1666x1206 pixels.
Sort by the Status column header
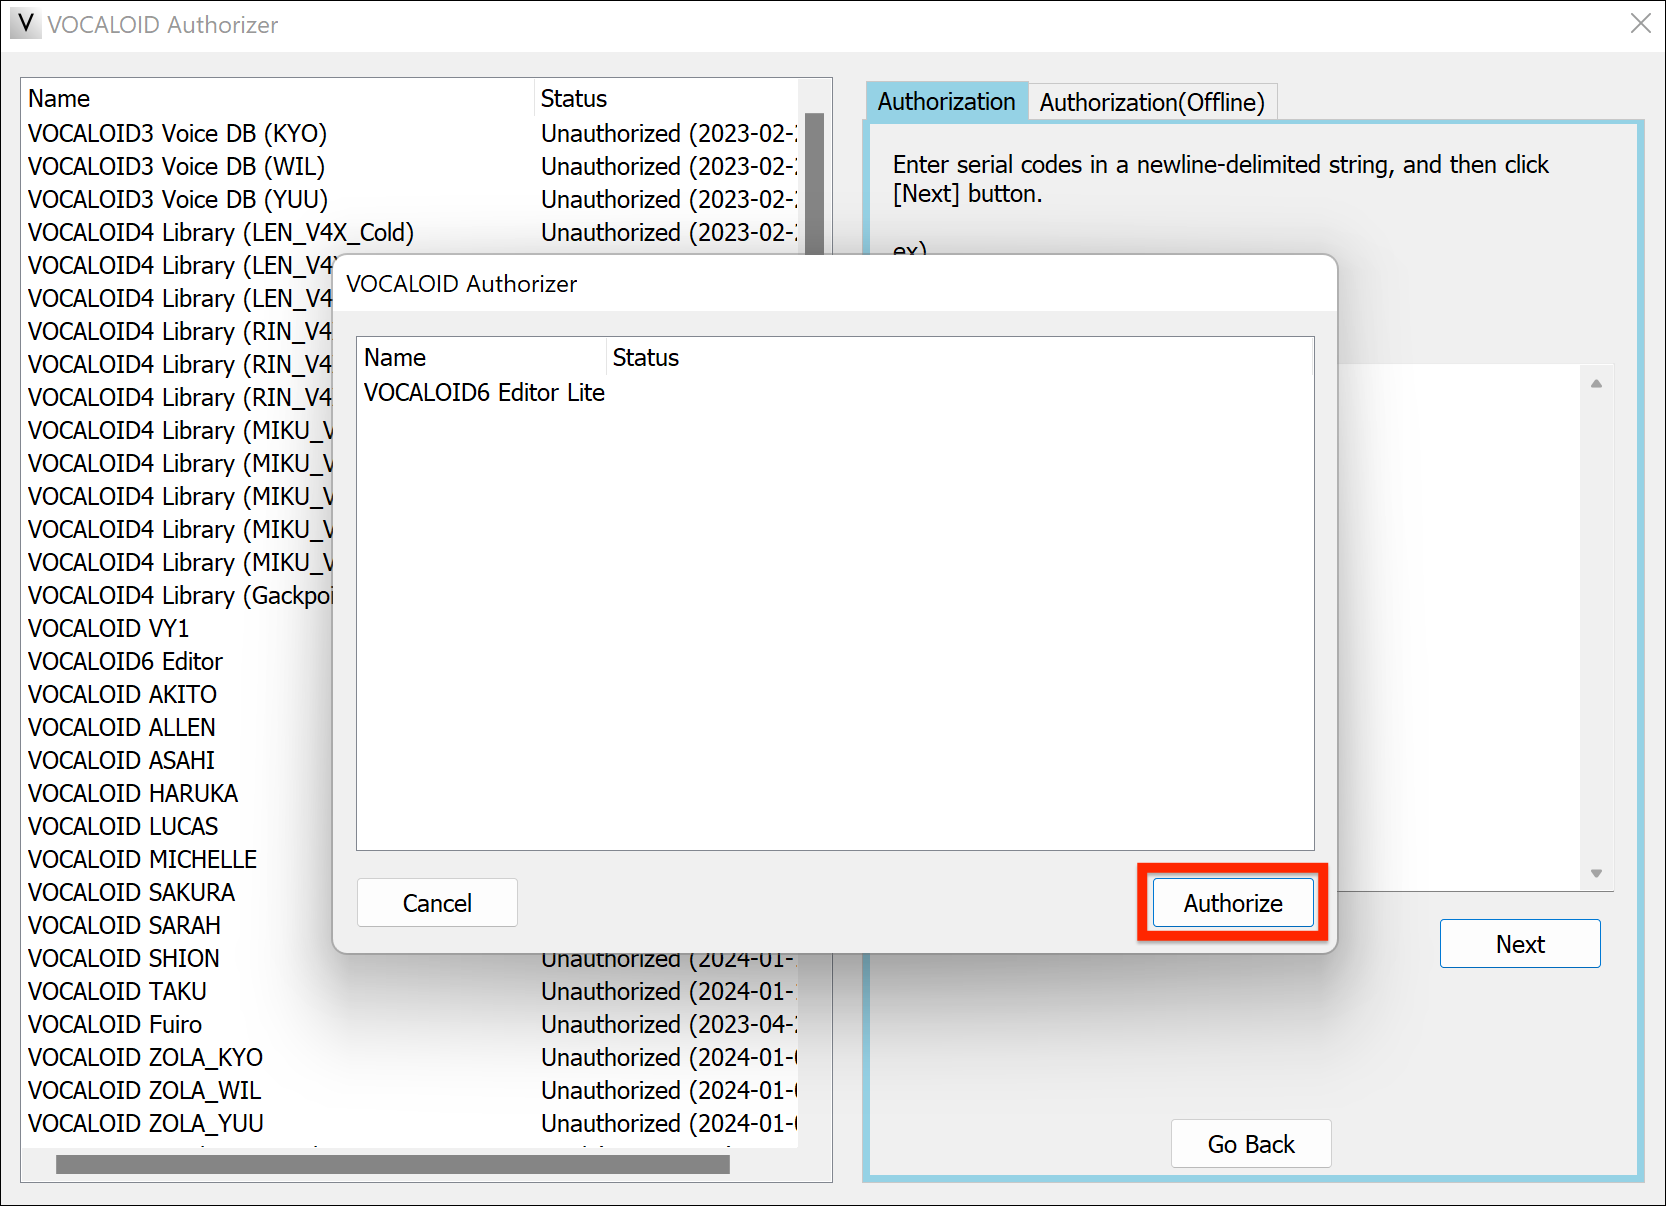click(572, 98)
